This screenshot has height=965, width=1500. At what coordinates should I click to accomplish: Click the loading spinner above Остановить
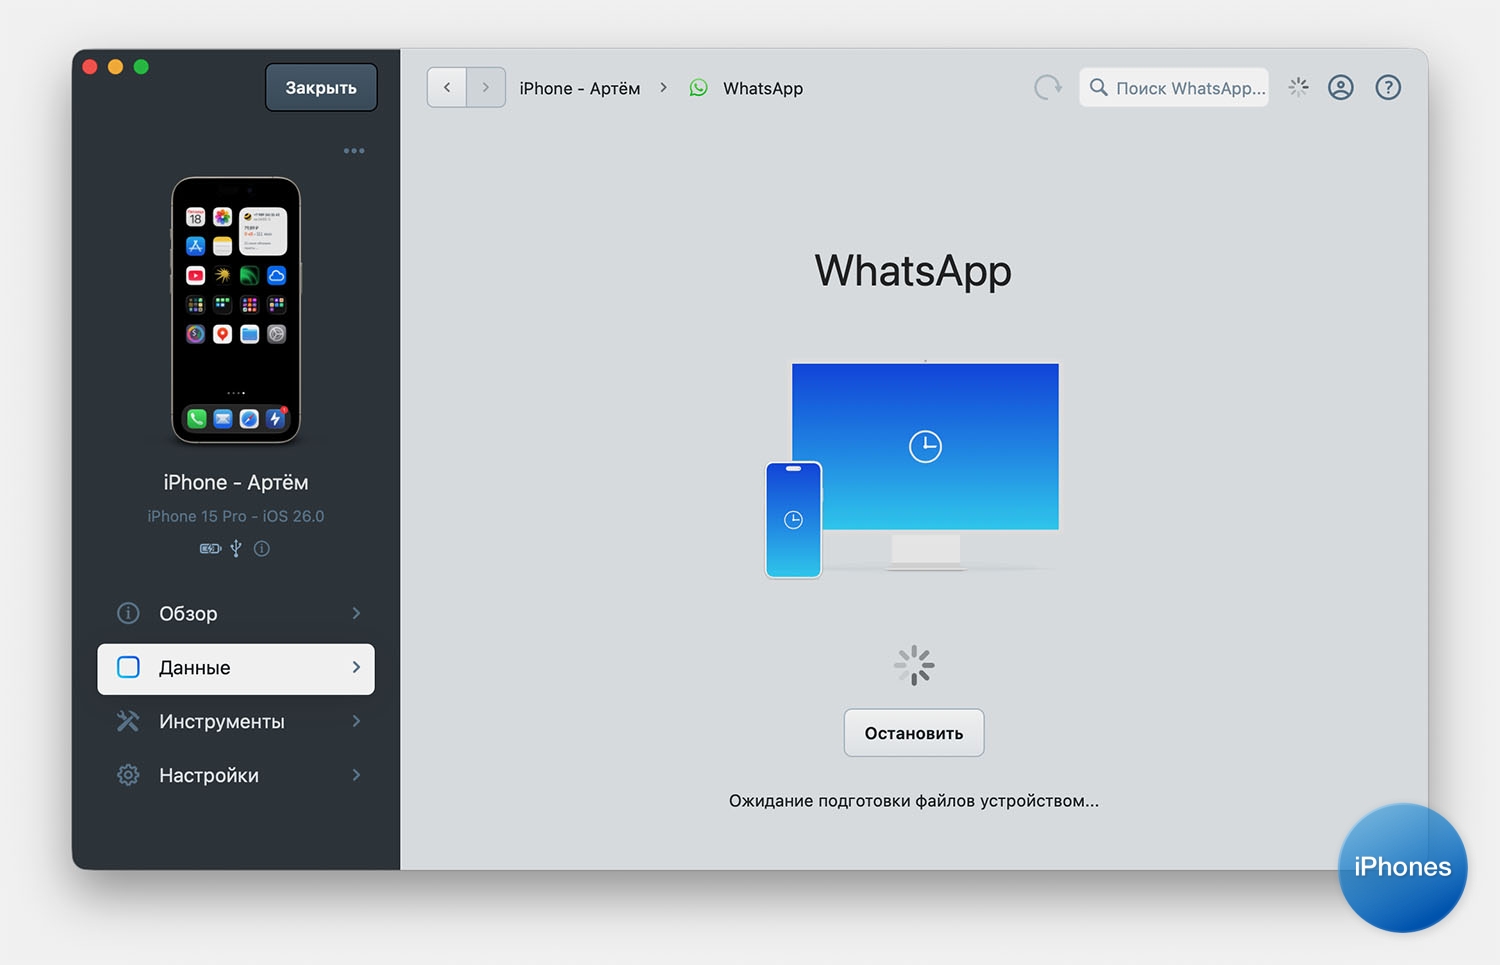(x=914, y=665)
